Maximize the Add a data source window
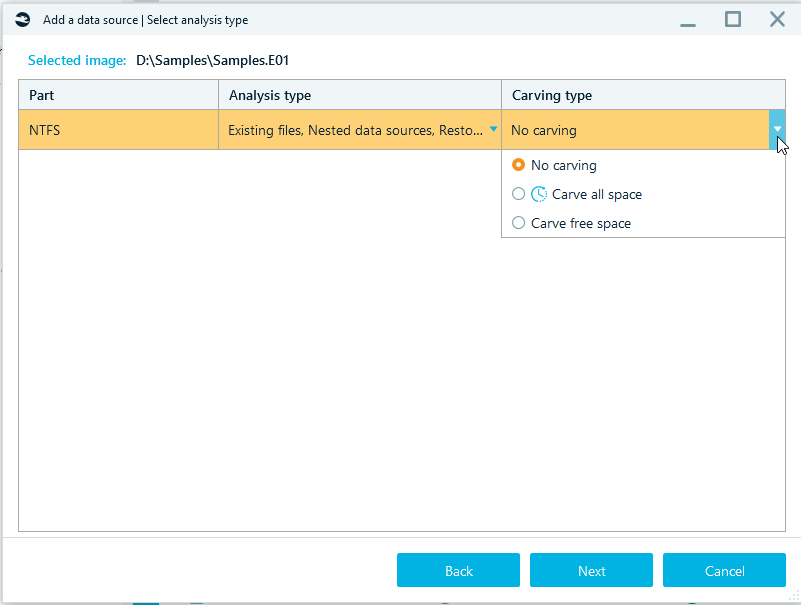 (x=733, y=20)
